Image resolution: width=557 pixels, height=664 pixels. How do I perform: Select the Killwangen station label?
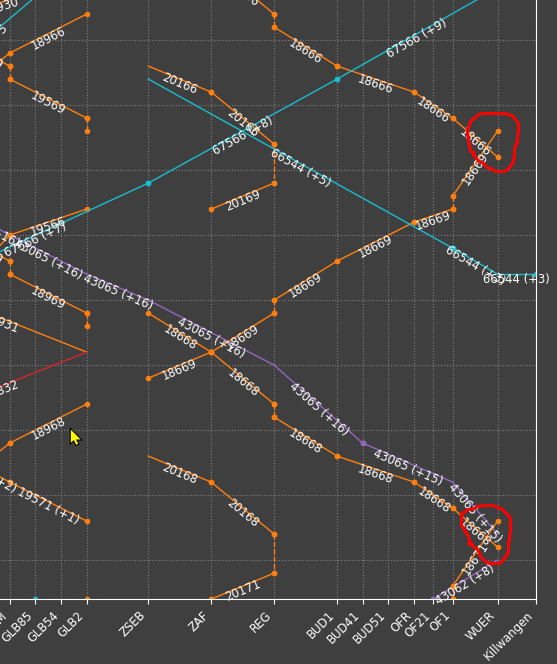pyautogui.click(x=507, y=636)
